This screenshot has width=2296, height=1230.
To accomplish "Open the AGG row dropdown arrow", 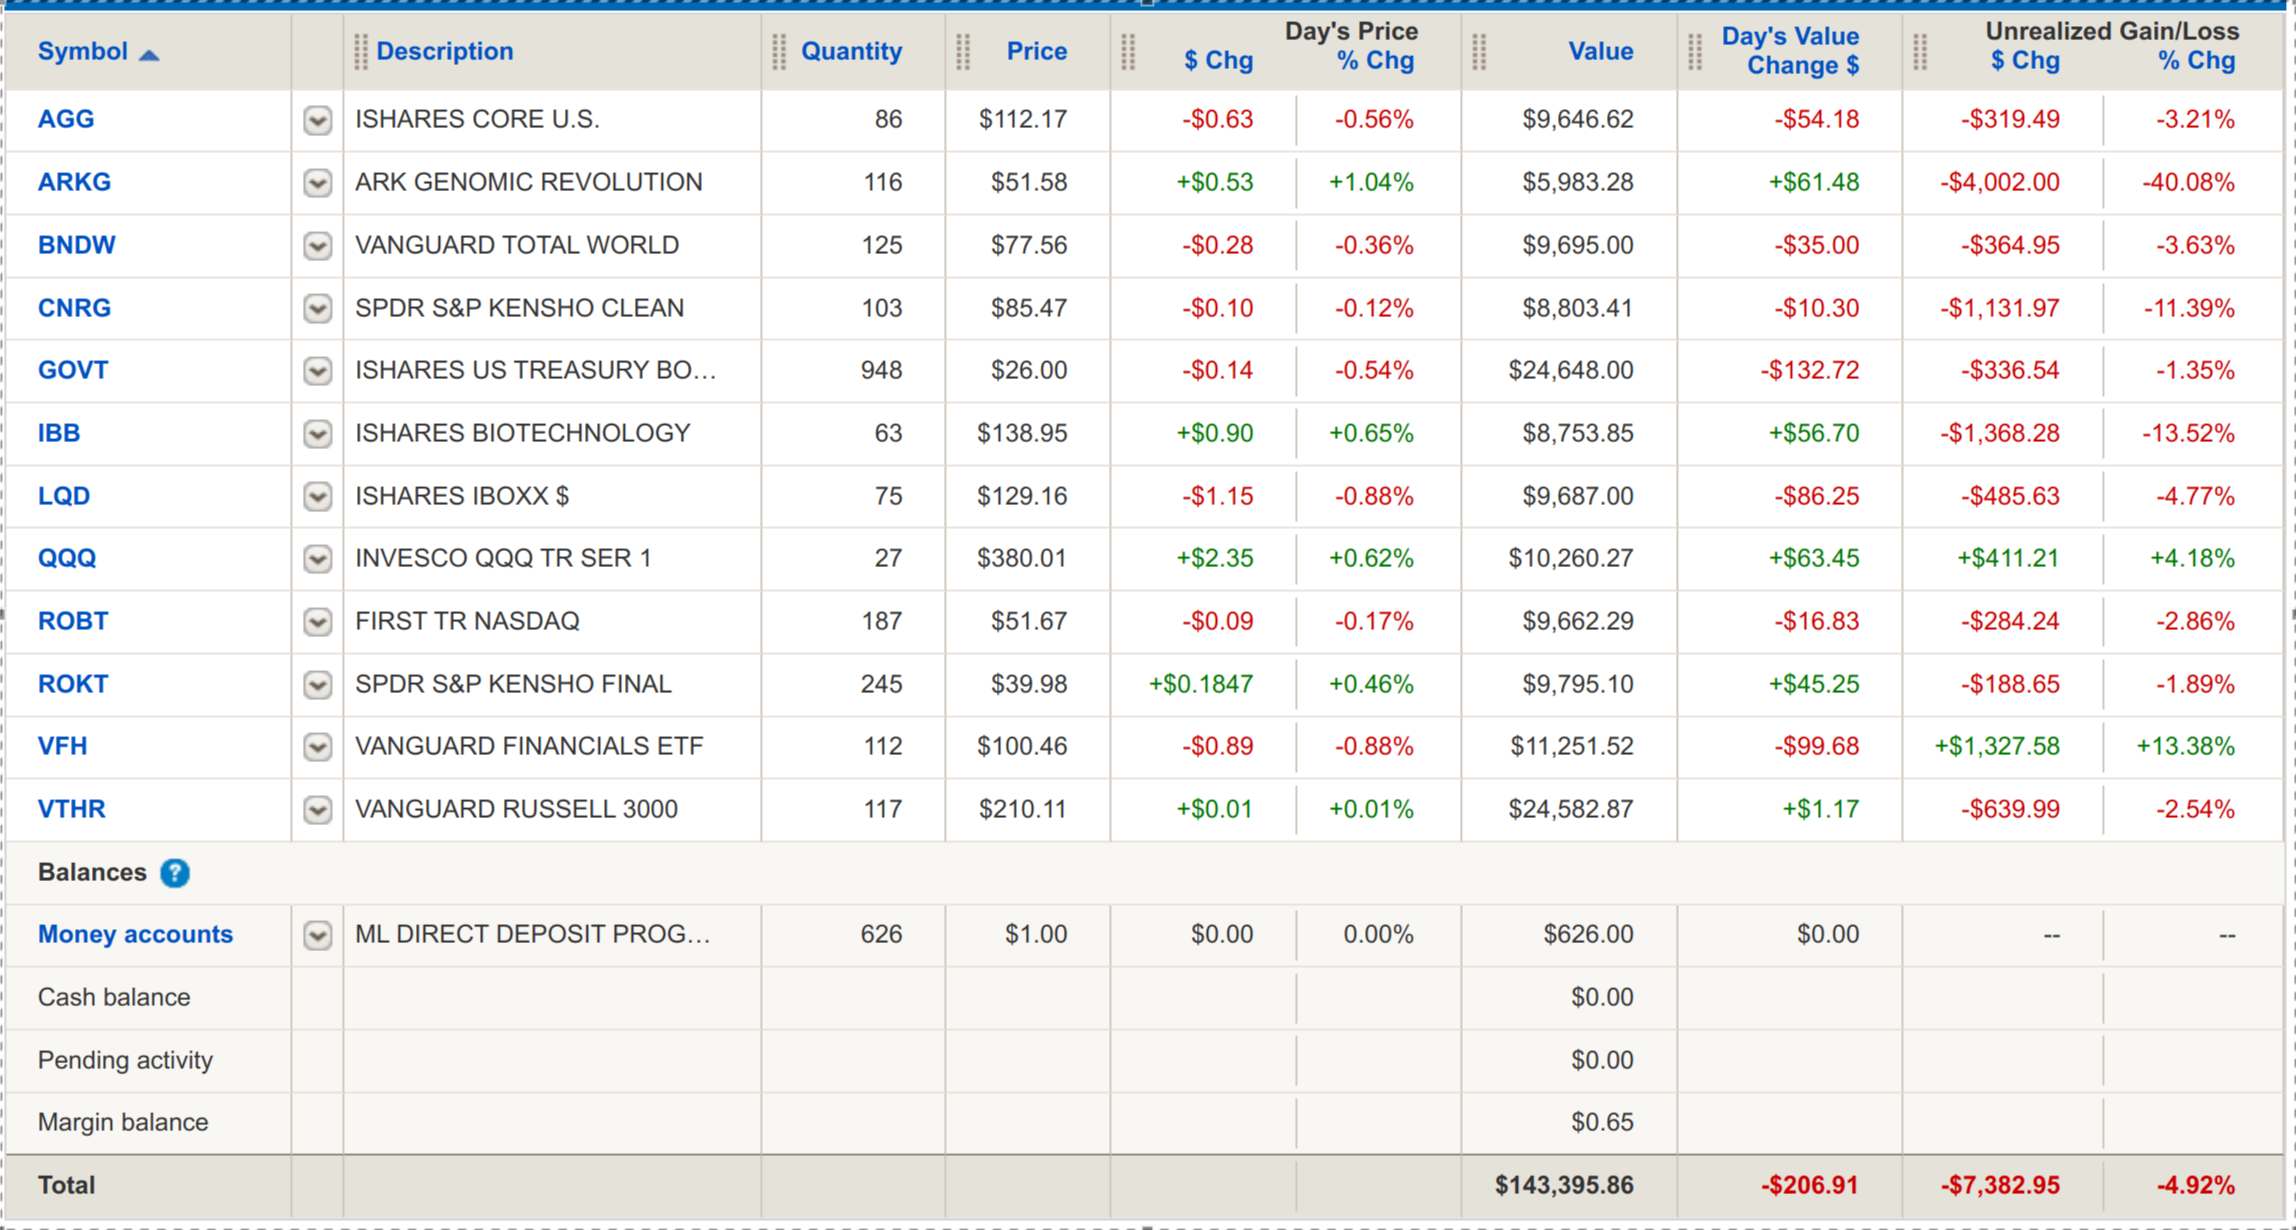I will tap(318, 121).
